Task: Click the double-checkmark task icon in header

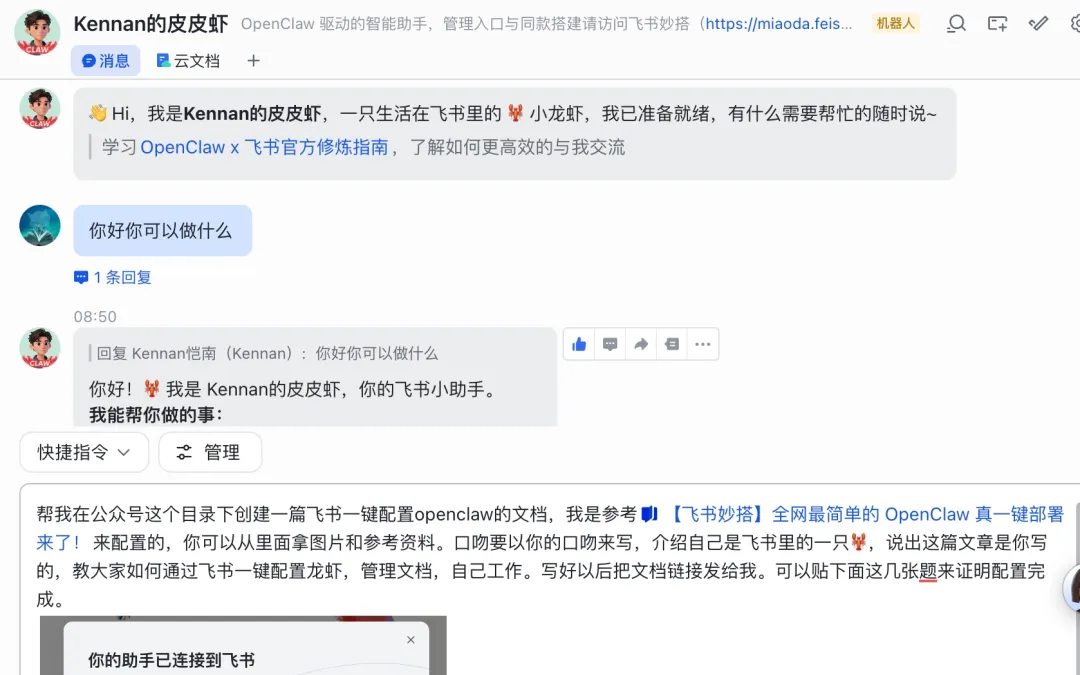Action: (1038, 24)
